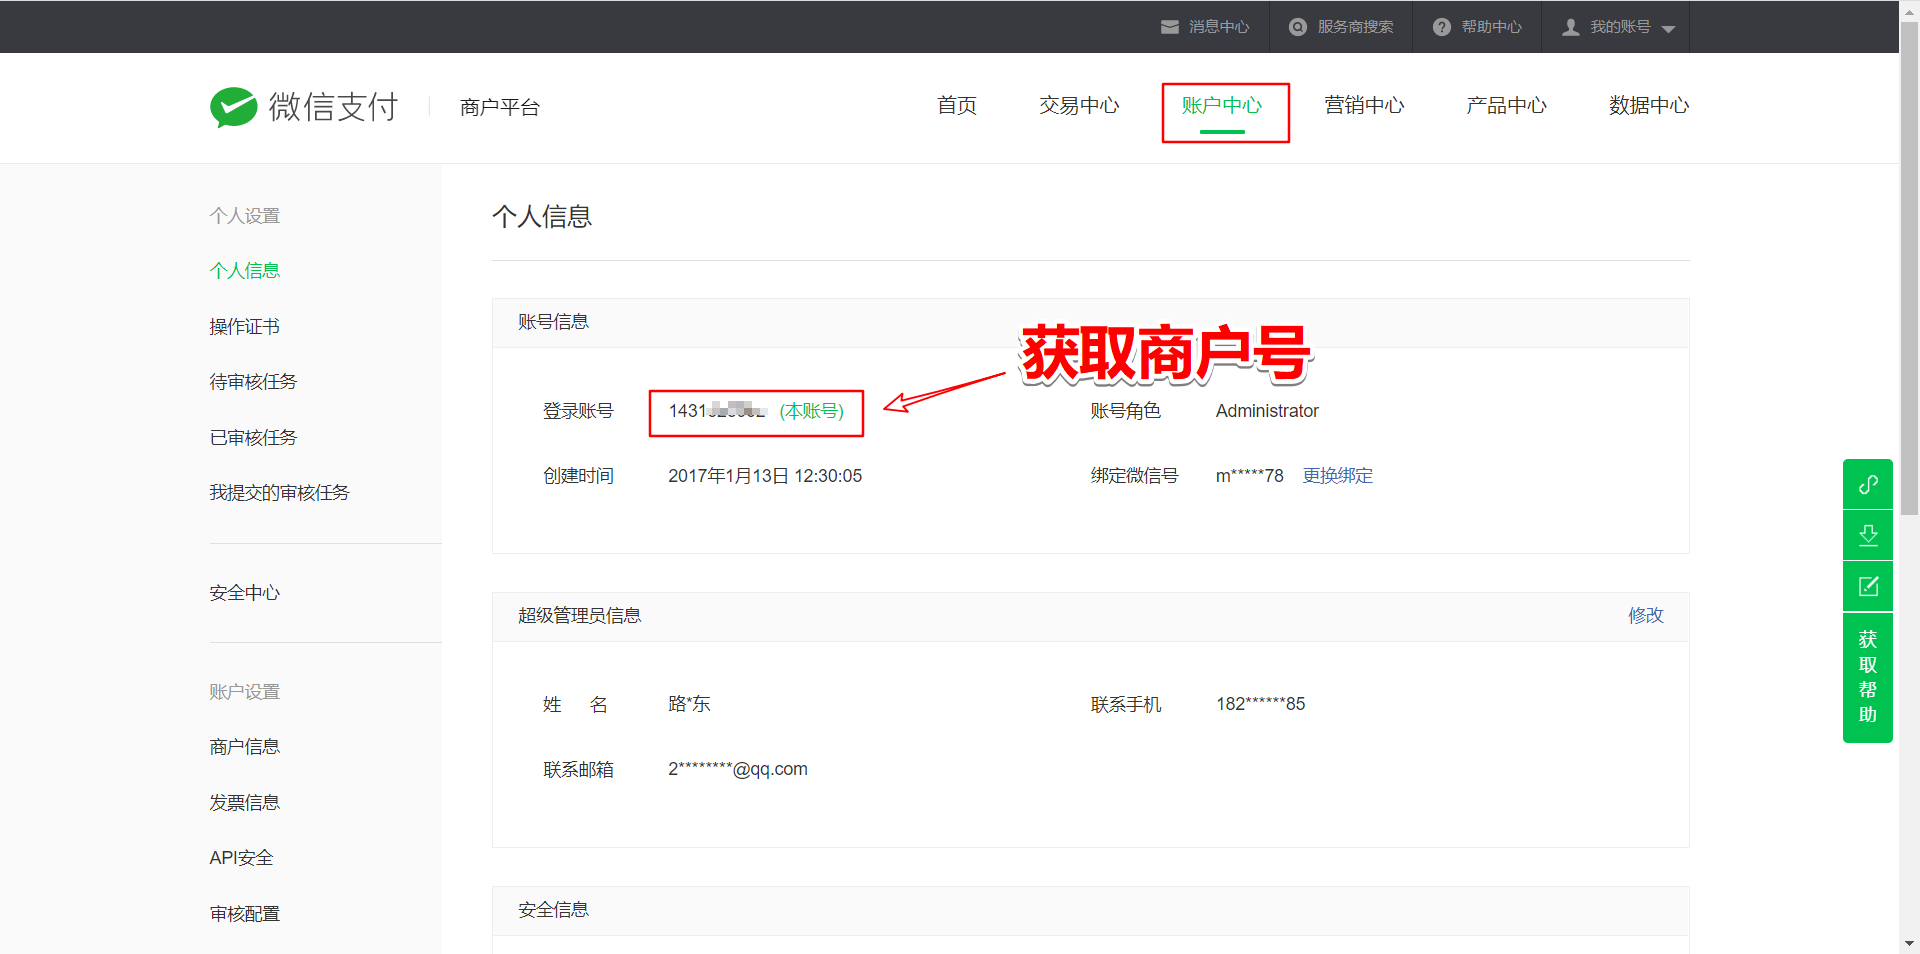Click the green edit feedback icon
1920x954 pixels.
1868,586
